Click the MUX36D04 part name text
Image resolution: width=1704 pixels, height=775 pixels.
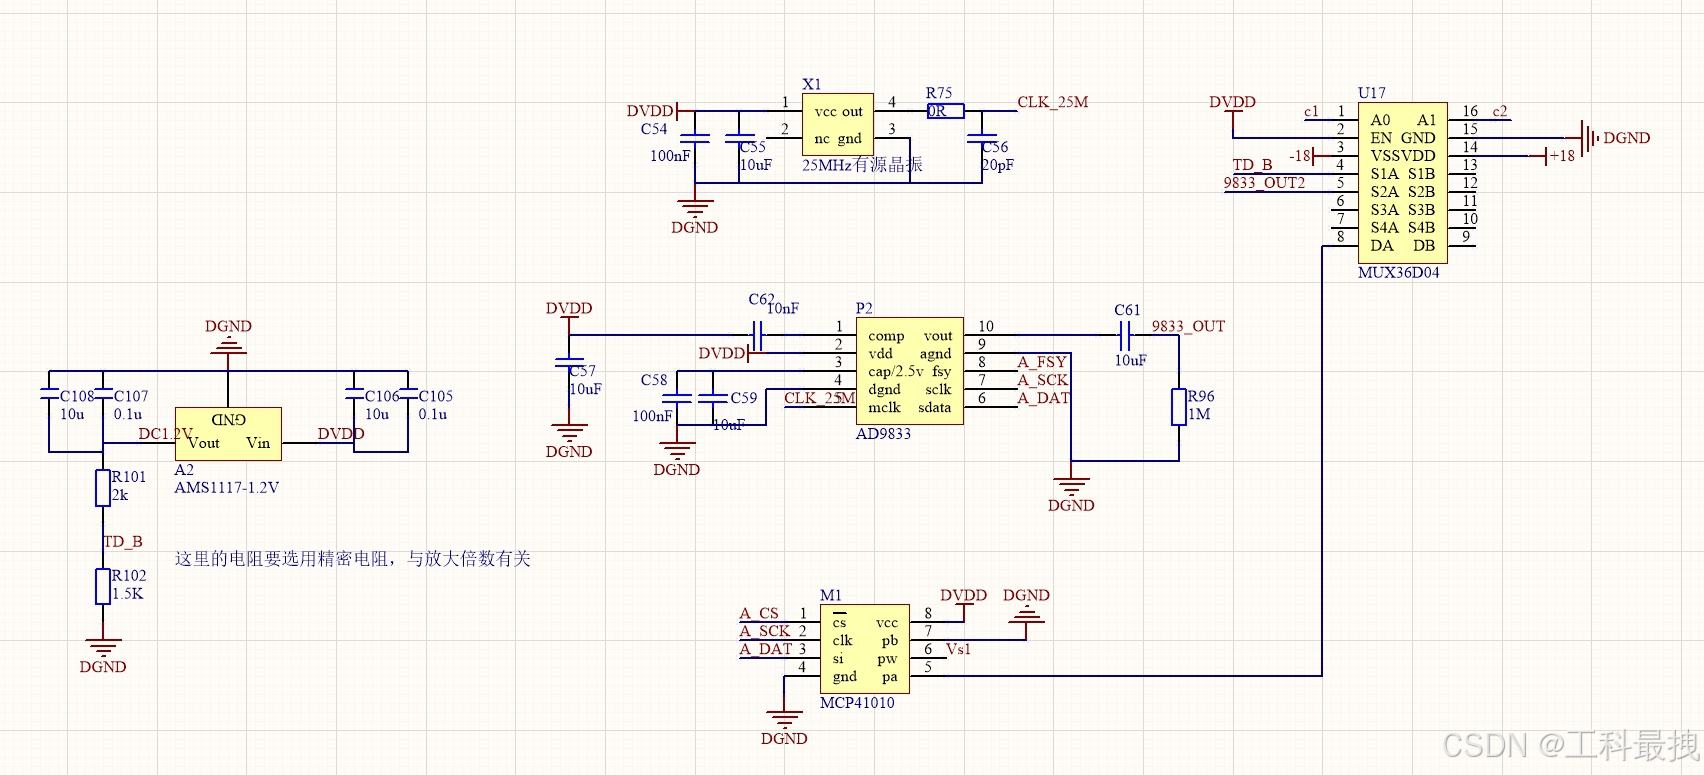click(1399, 273)
